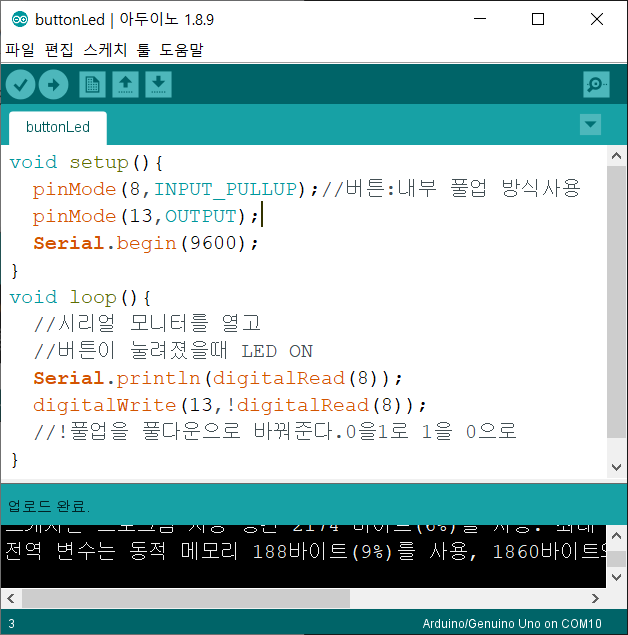Click the horizontal scrollbar right arrow
628x635 pixels.
click(x=595, y=598)
